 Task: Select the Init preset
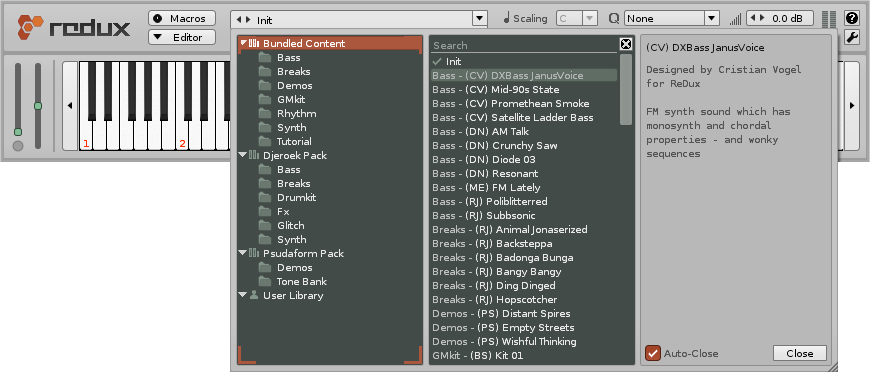524,62
